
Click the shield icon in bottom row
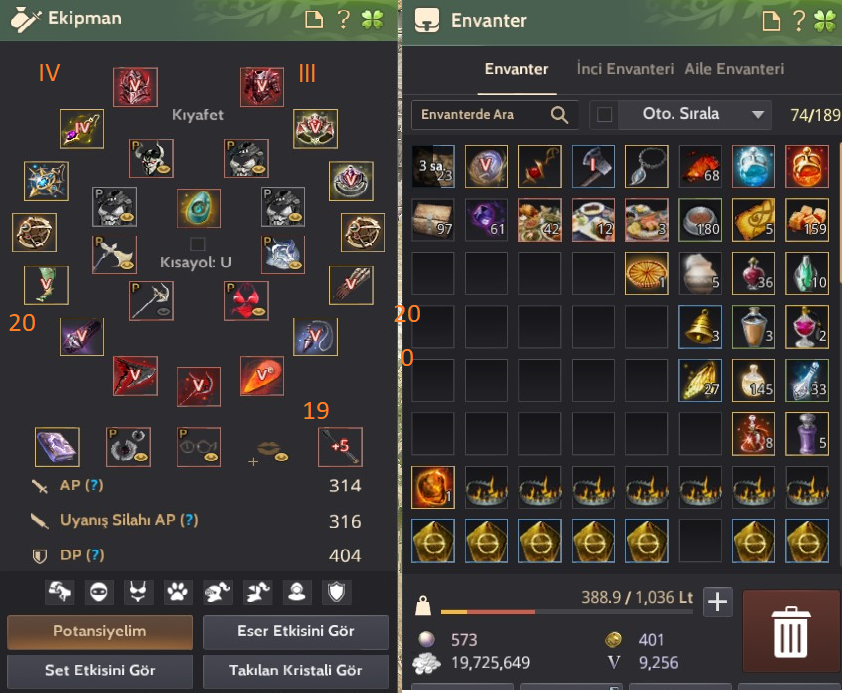[336, 592]
